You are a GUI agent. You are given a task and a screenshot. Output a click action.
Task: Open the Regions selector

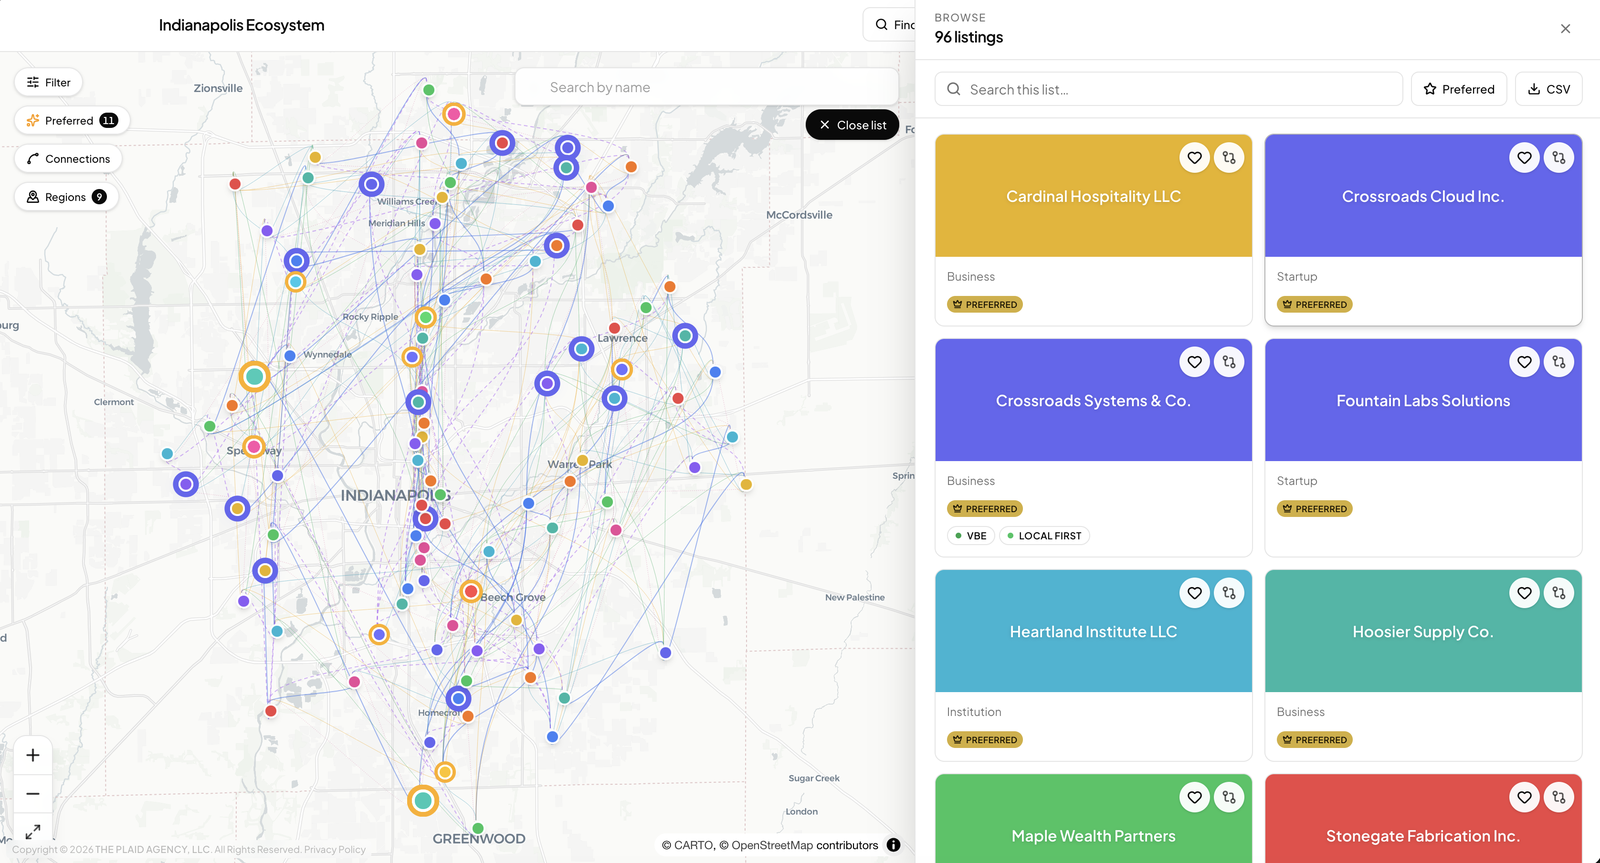[66, 197]
